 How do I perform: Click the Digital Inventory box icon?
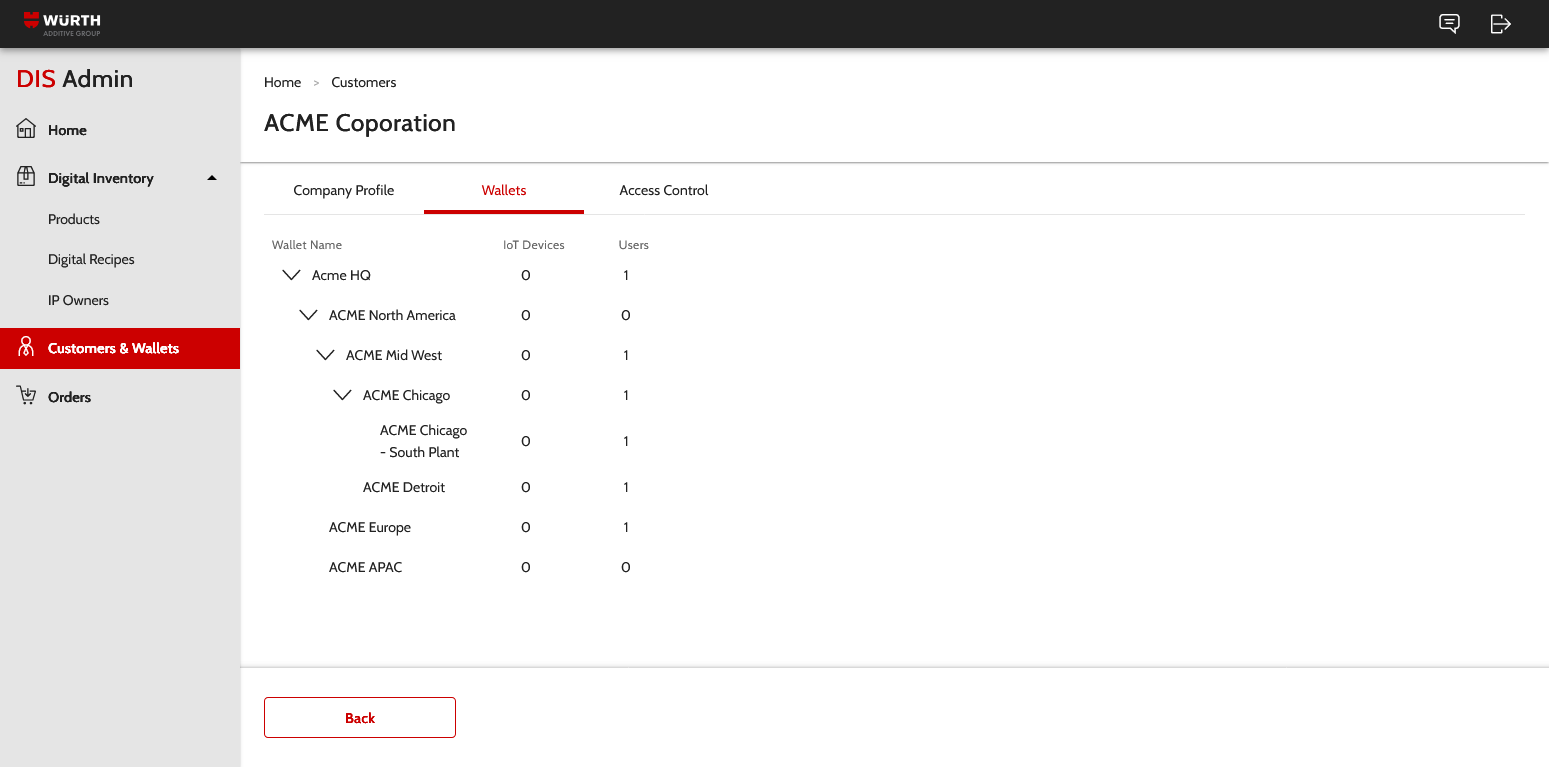(x=27, y=178)
